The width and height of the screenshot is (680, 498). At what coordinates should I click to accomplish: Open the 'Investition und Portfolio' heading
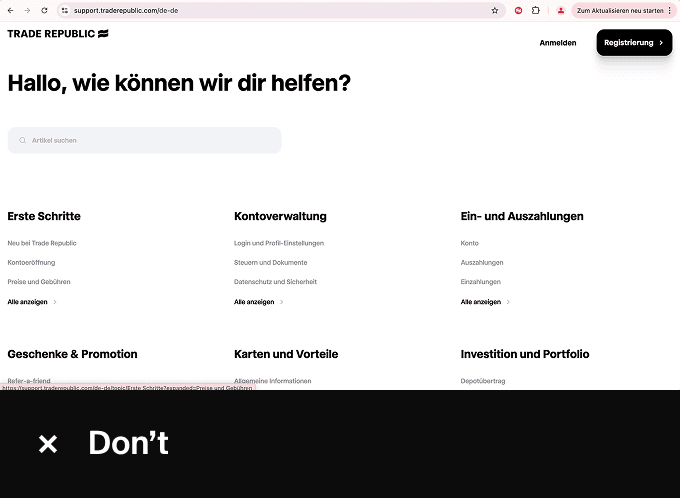coord(525,354)
